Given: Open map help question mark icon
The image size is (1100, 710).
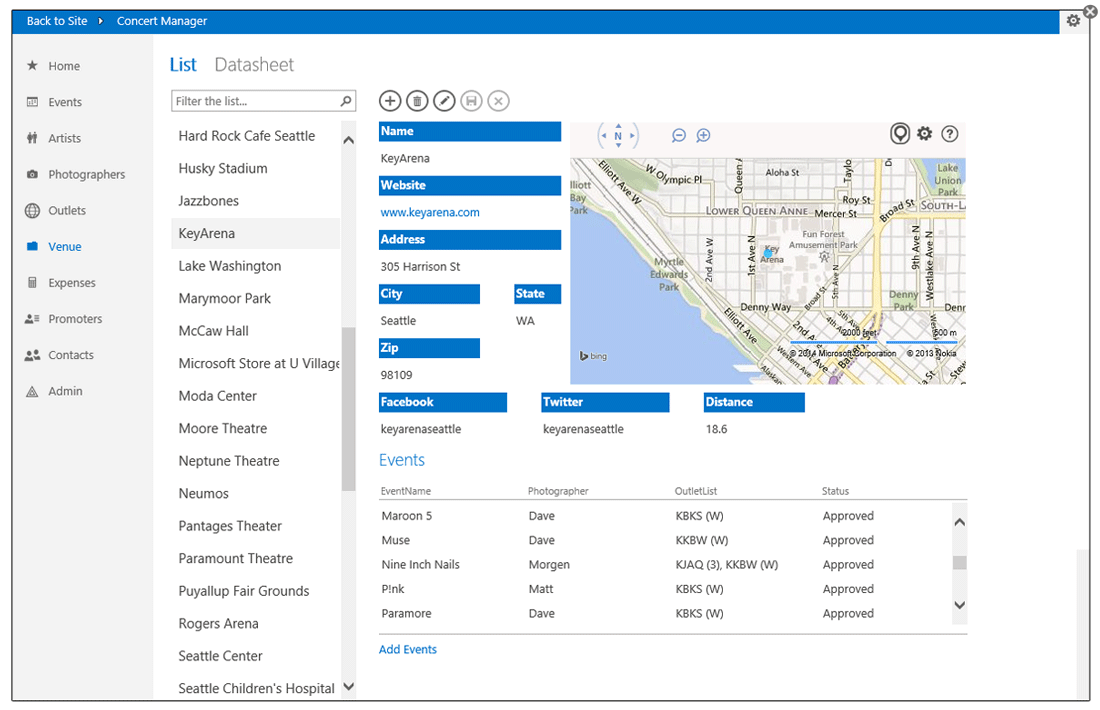Looking at the screenshot, I should (x=949, y=133).
